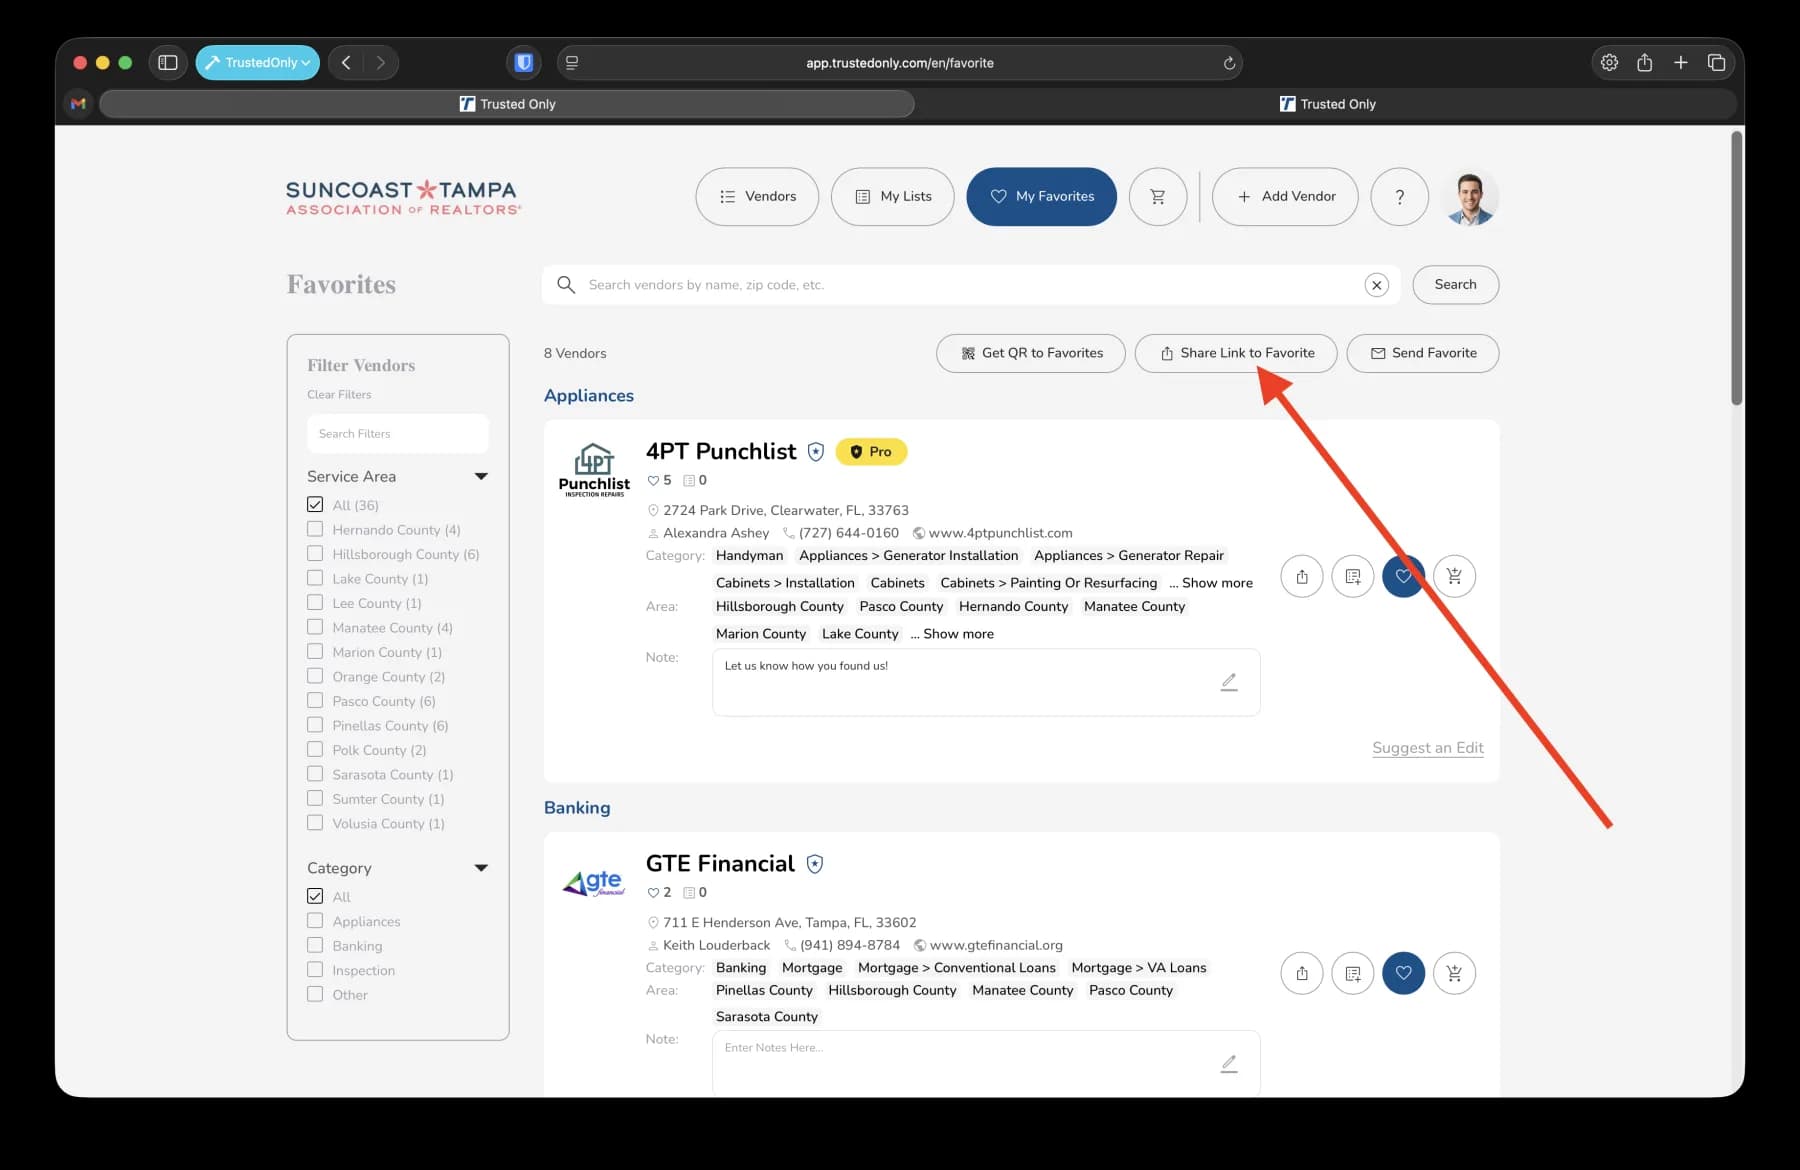
Task: Go back with Safari back arrow
Action: 346,62
